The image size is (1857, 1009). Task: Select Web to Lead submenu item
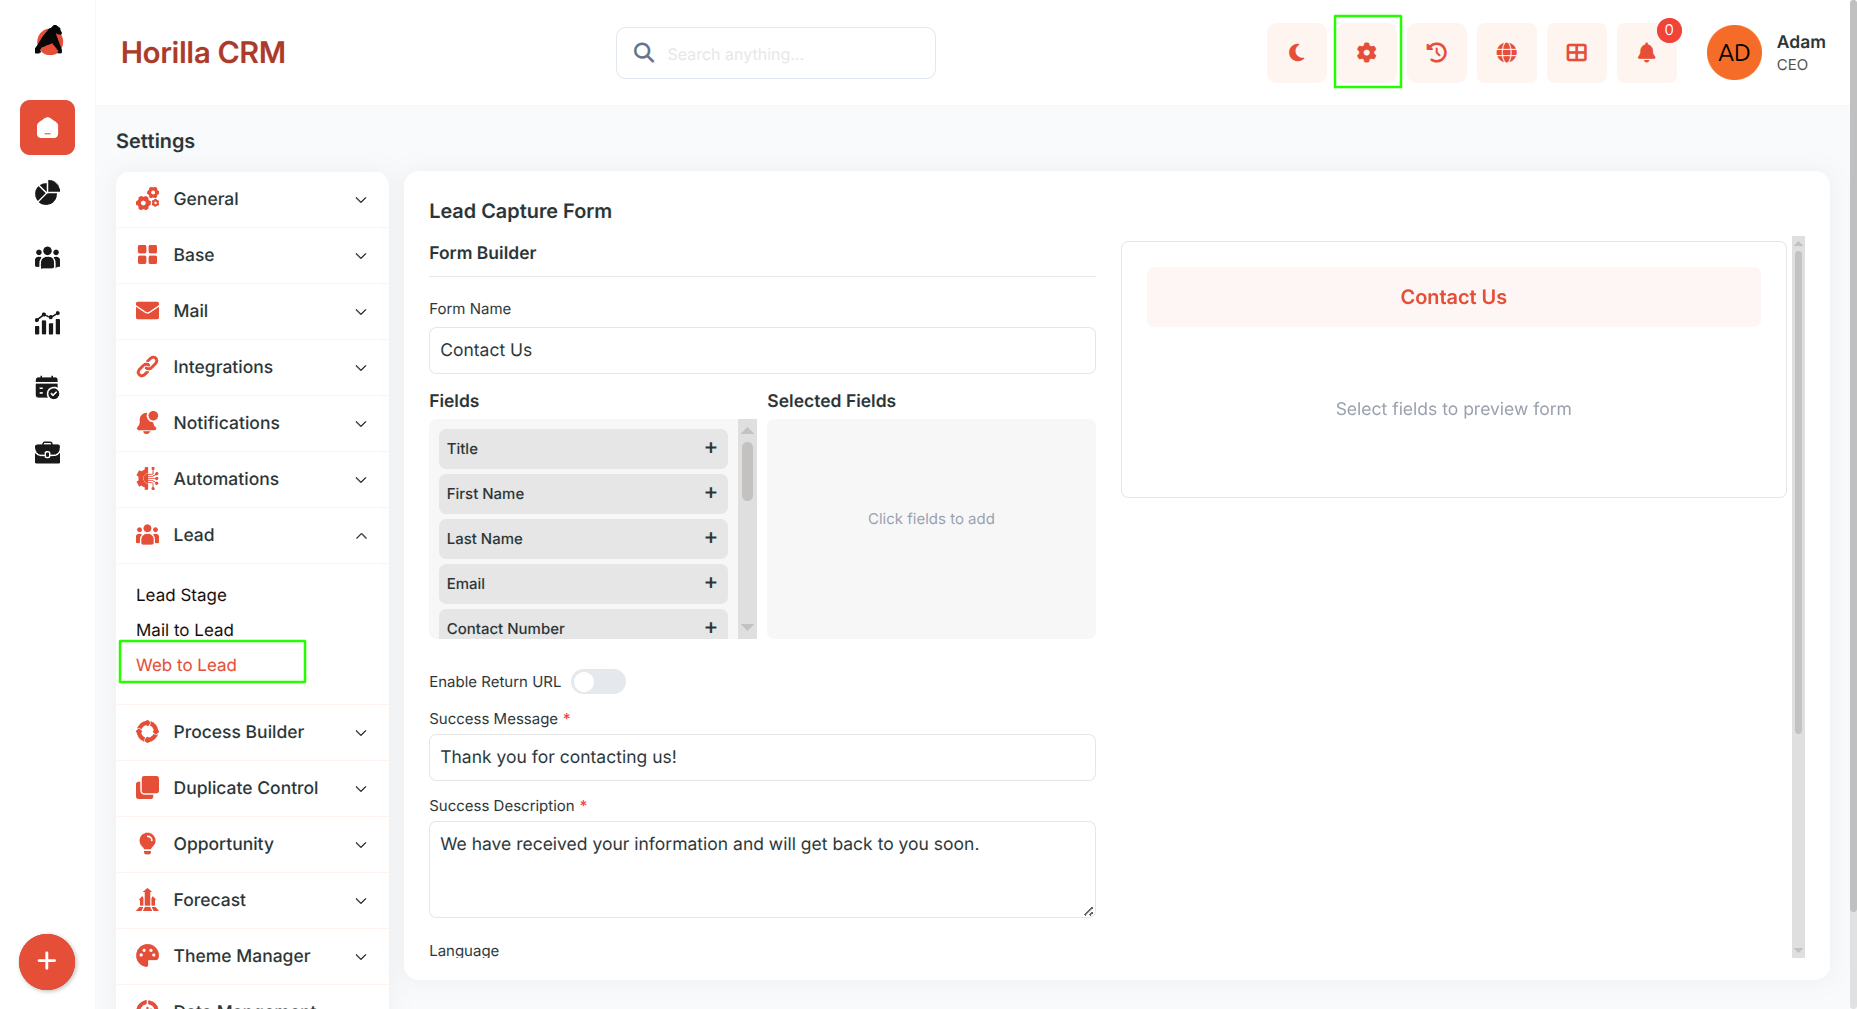[x=186, y=665]
